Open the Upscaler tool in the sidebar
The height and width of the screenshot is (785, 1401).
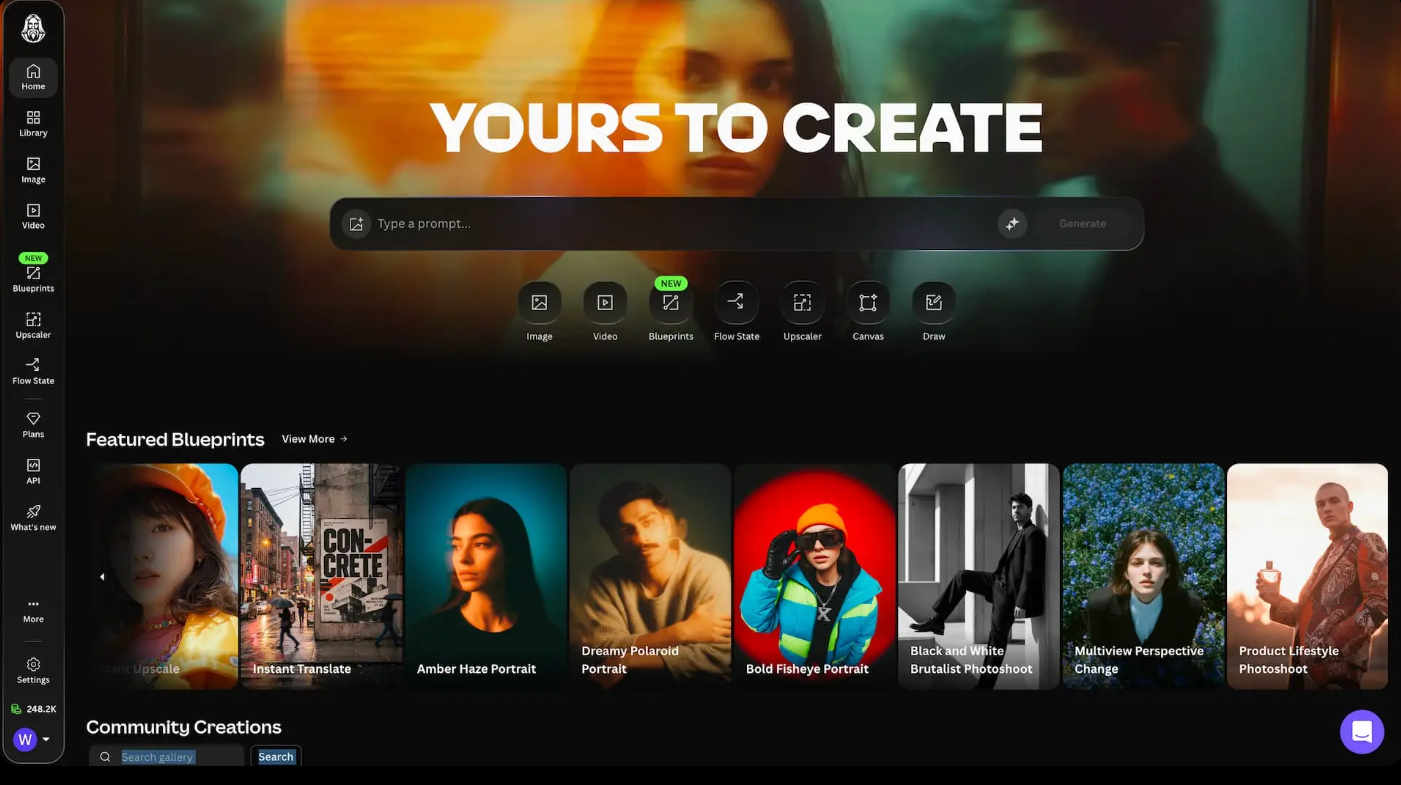click(x=33, y=322)
